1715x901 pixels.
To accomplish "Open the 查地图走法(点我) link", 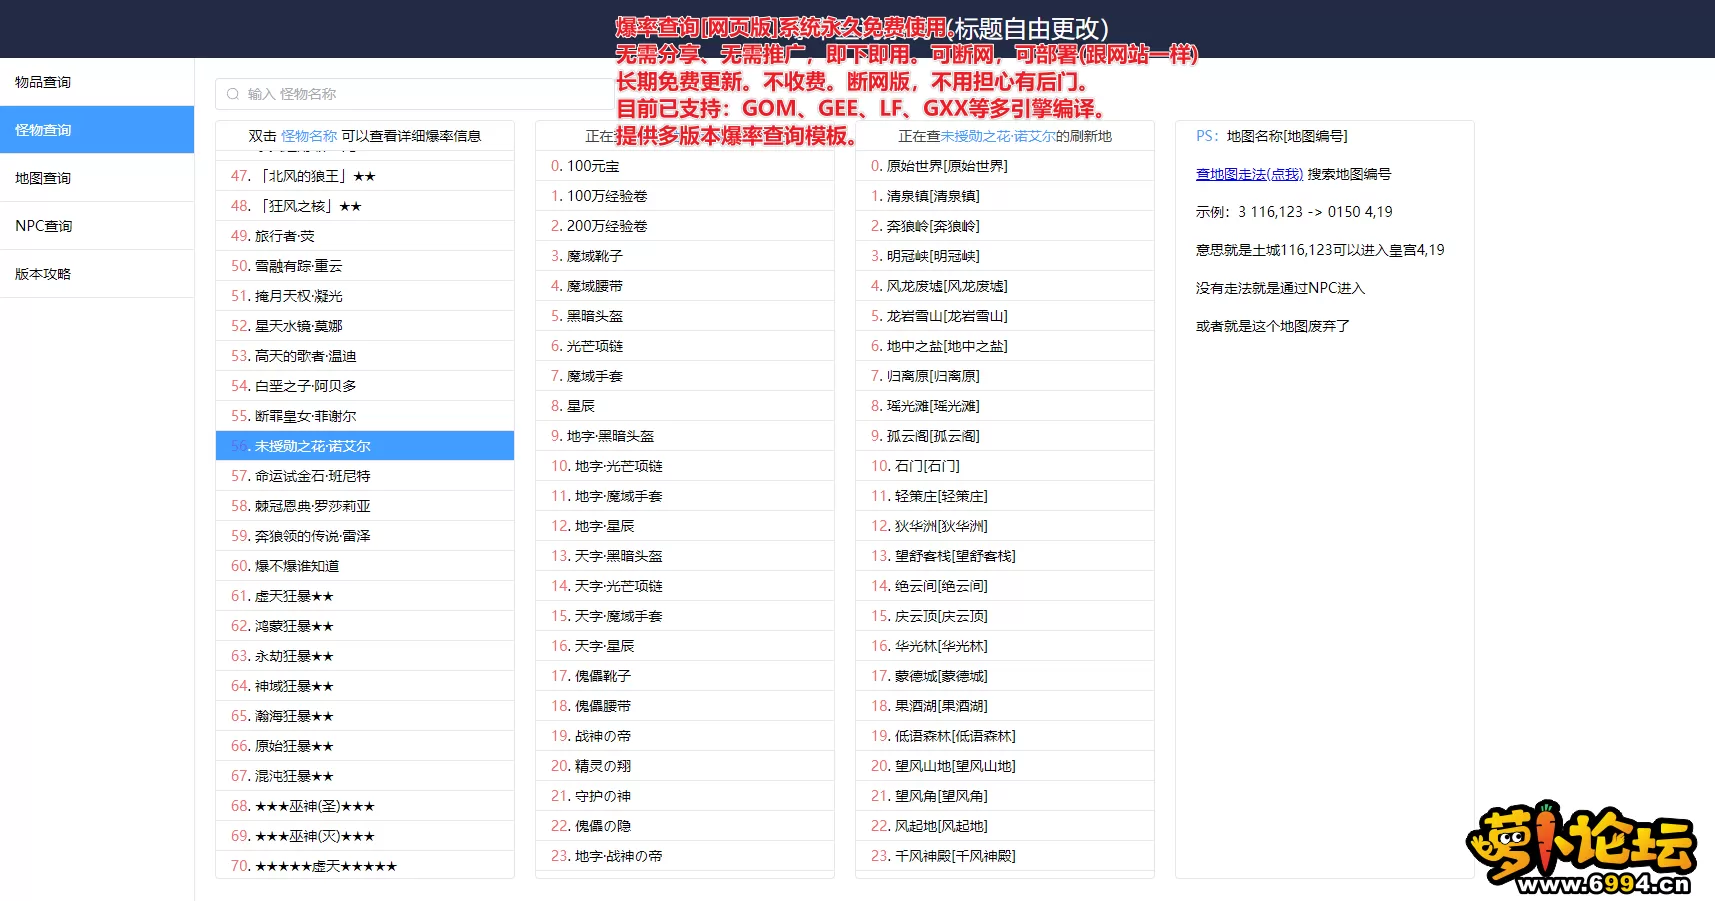I will pyautogui.click(x=1249, y=174).
